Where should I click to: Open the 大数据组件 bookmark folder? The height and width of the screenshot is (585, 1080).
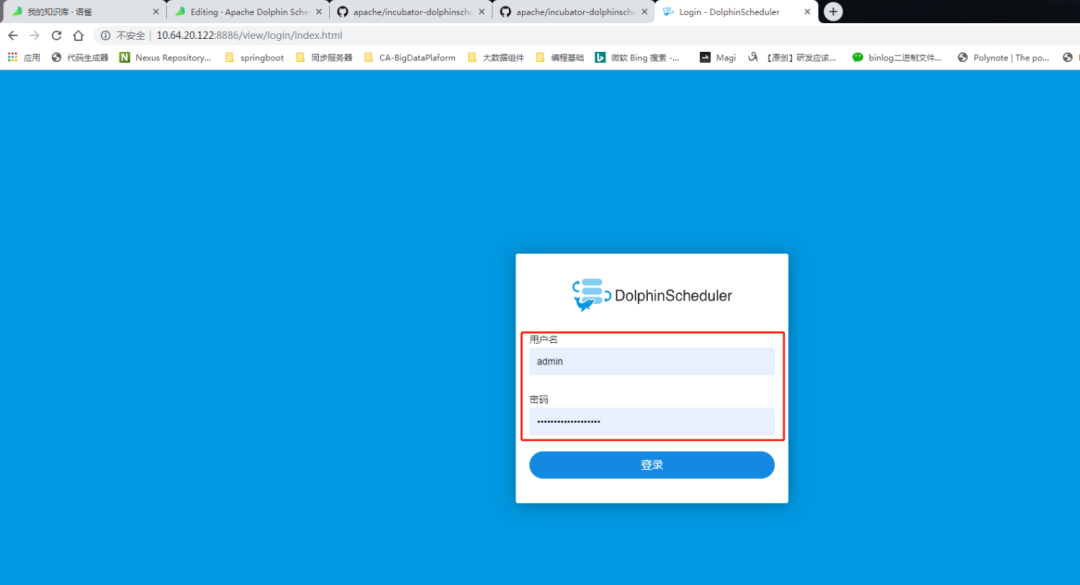496,58
